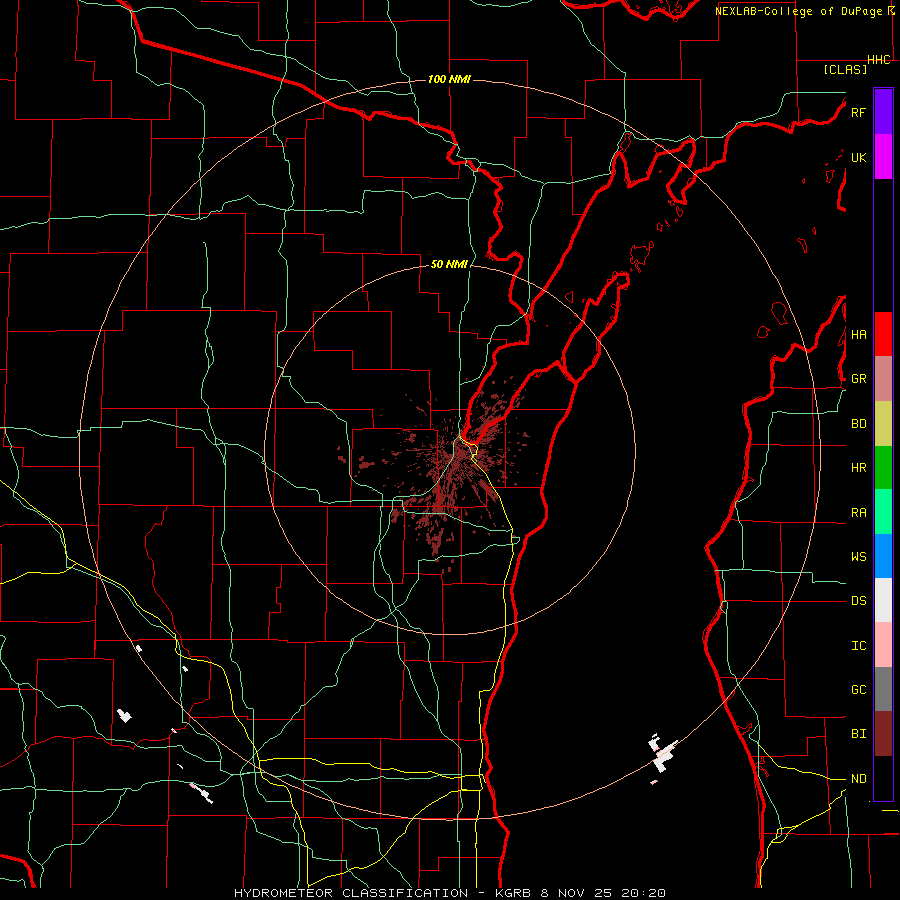Click the RF legend label

click(x=858, y=112)
